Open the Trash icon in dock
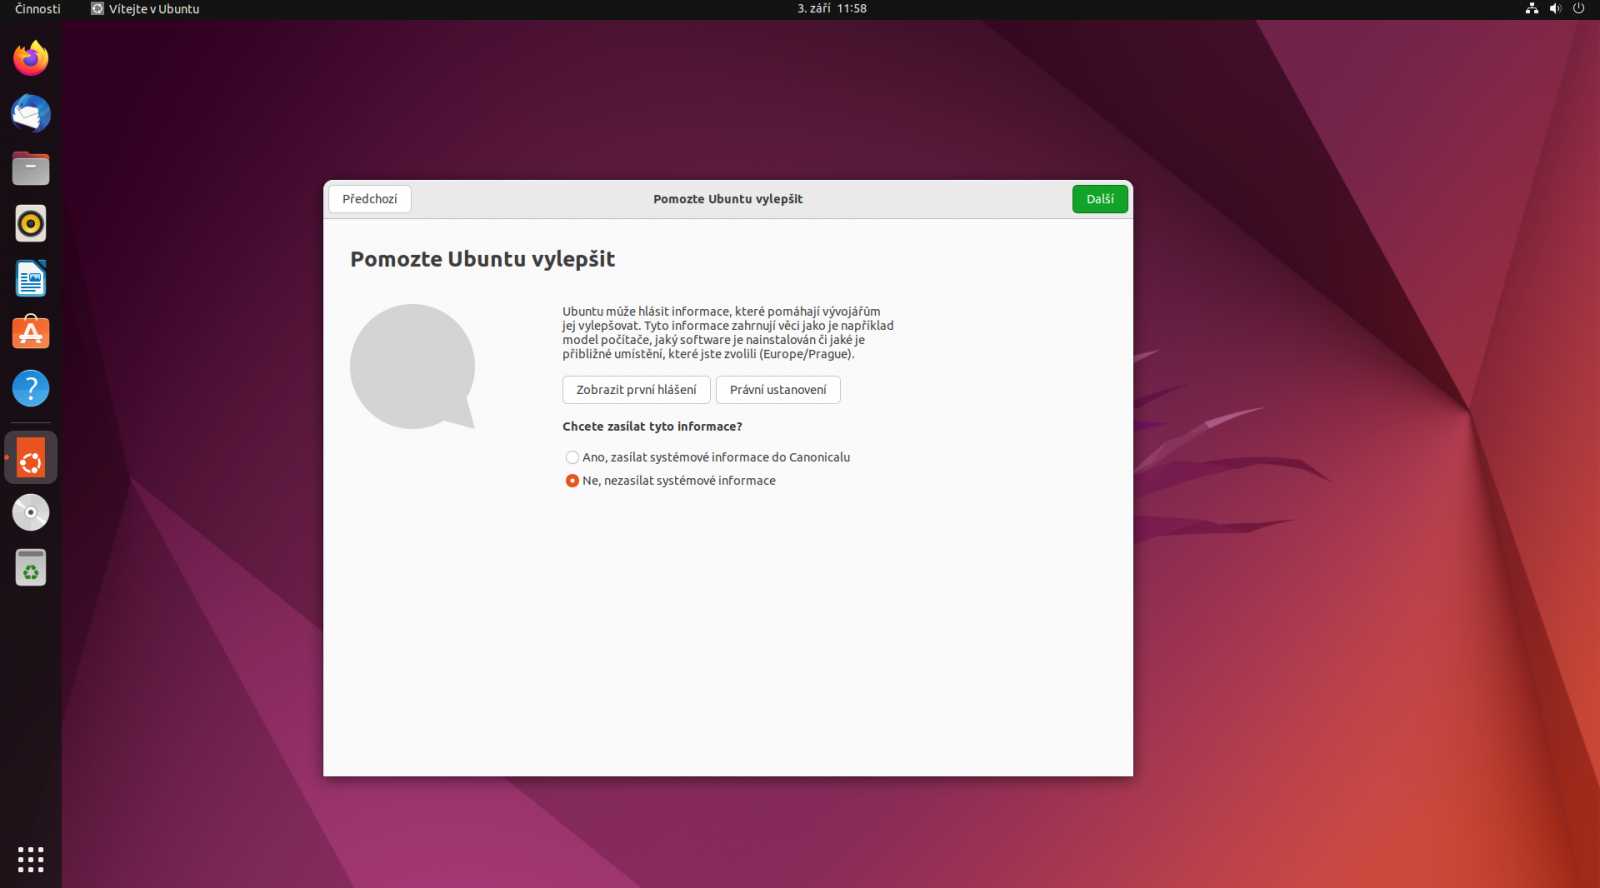The height and width of the screenshot is (888, 1600). [x=31, y=567]
